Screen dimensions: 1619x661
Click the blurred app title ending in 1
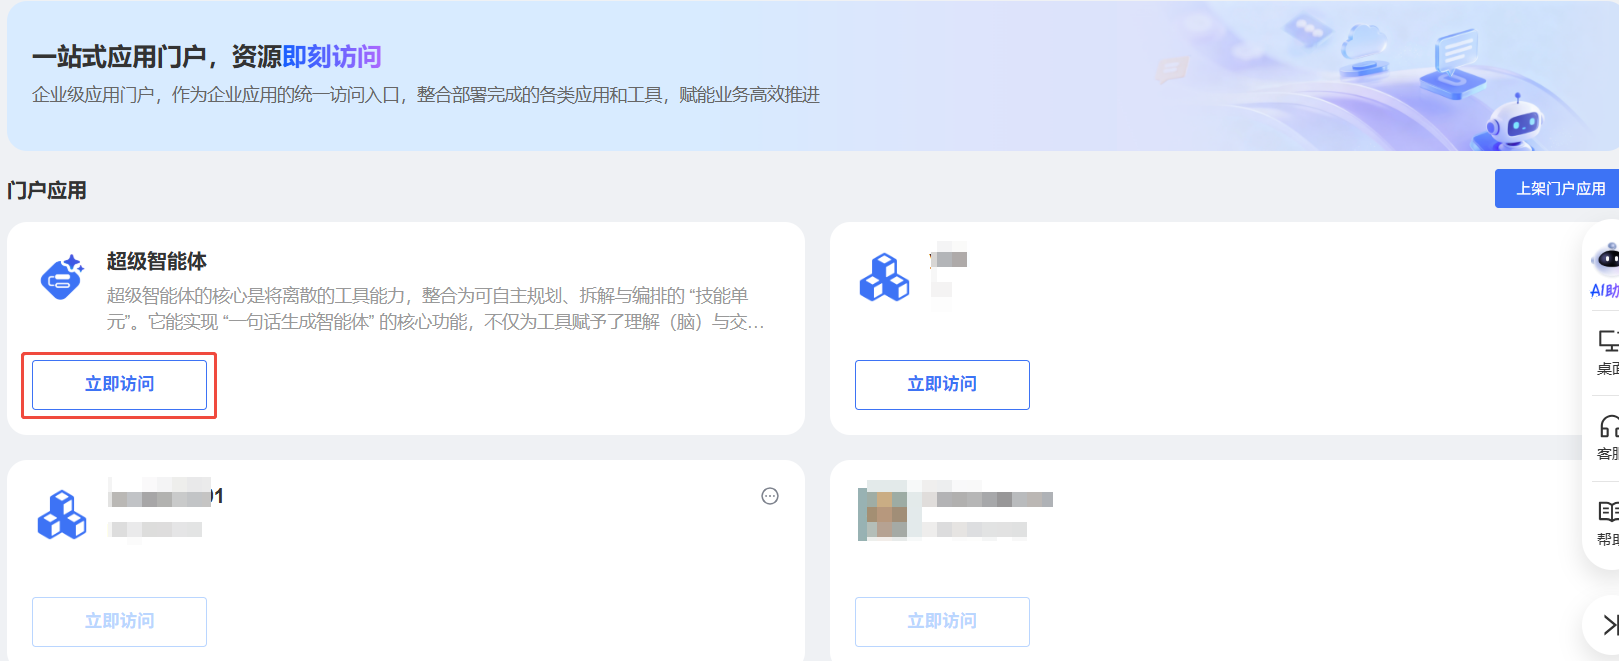[x=166, y=494]
